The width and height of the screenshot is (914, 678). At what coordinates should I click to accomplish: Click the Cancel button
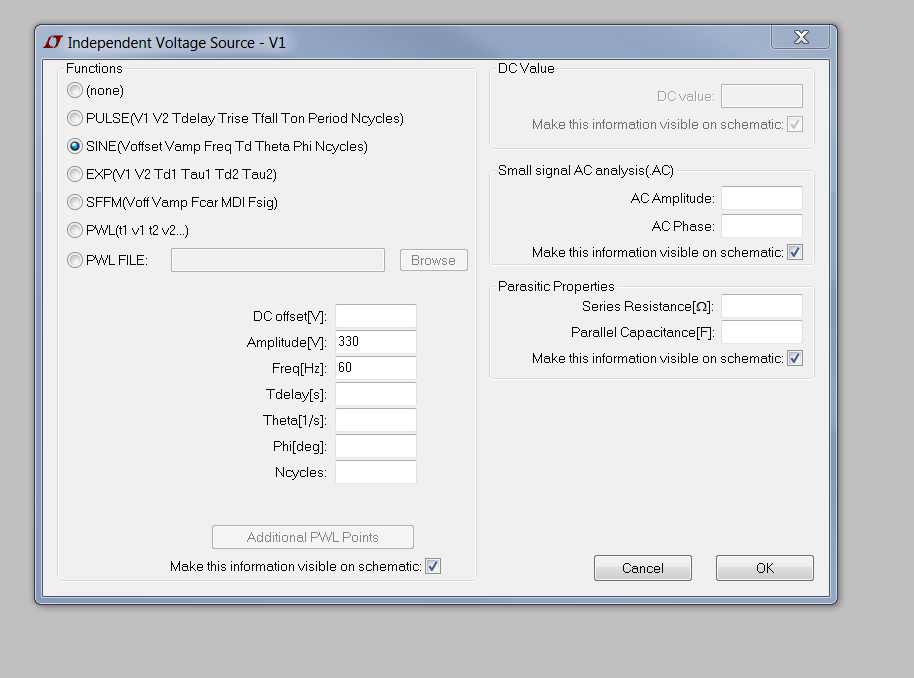[x=643, y=568]
